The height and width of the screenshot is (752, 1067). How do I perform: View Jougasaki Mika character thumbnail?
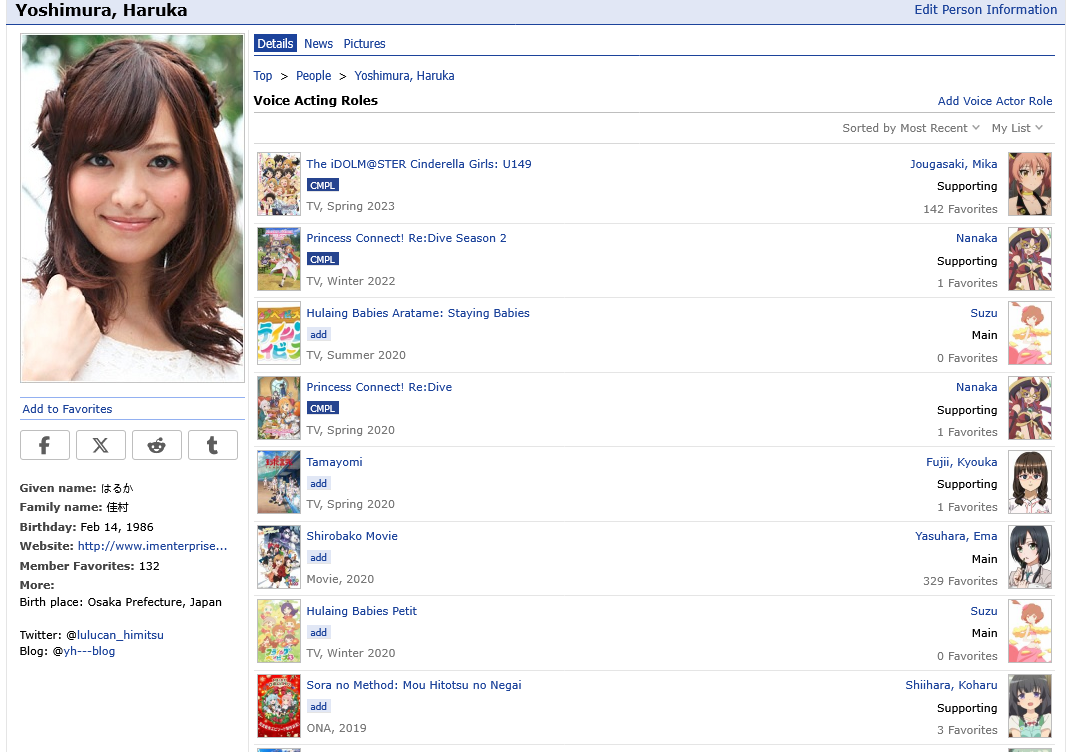[1030, 184]
